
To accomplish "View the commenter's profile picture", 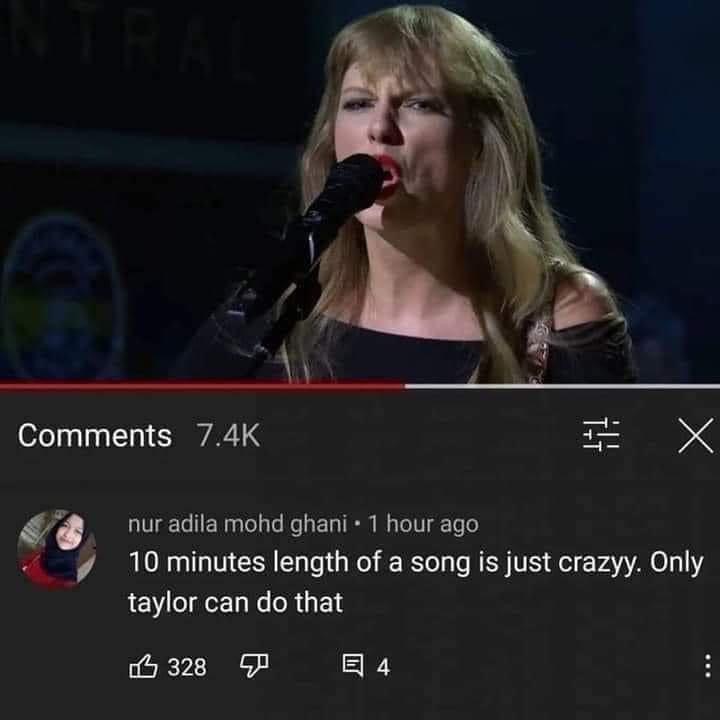I will [57, 548].
